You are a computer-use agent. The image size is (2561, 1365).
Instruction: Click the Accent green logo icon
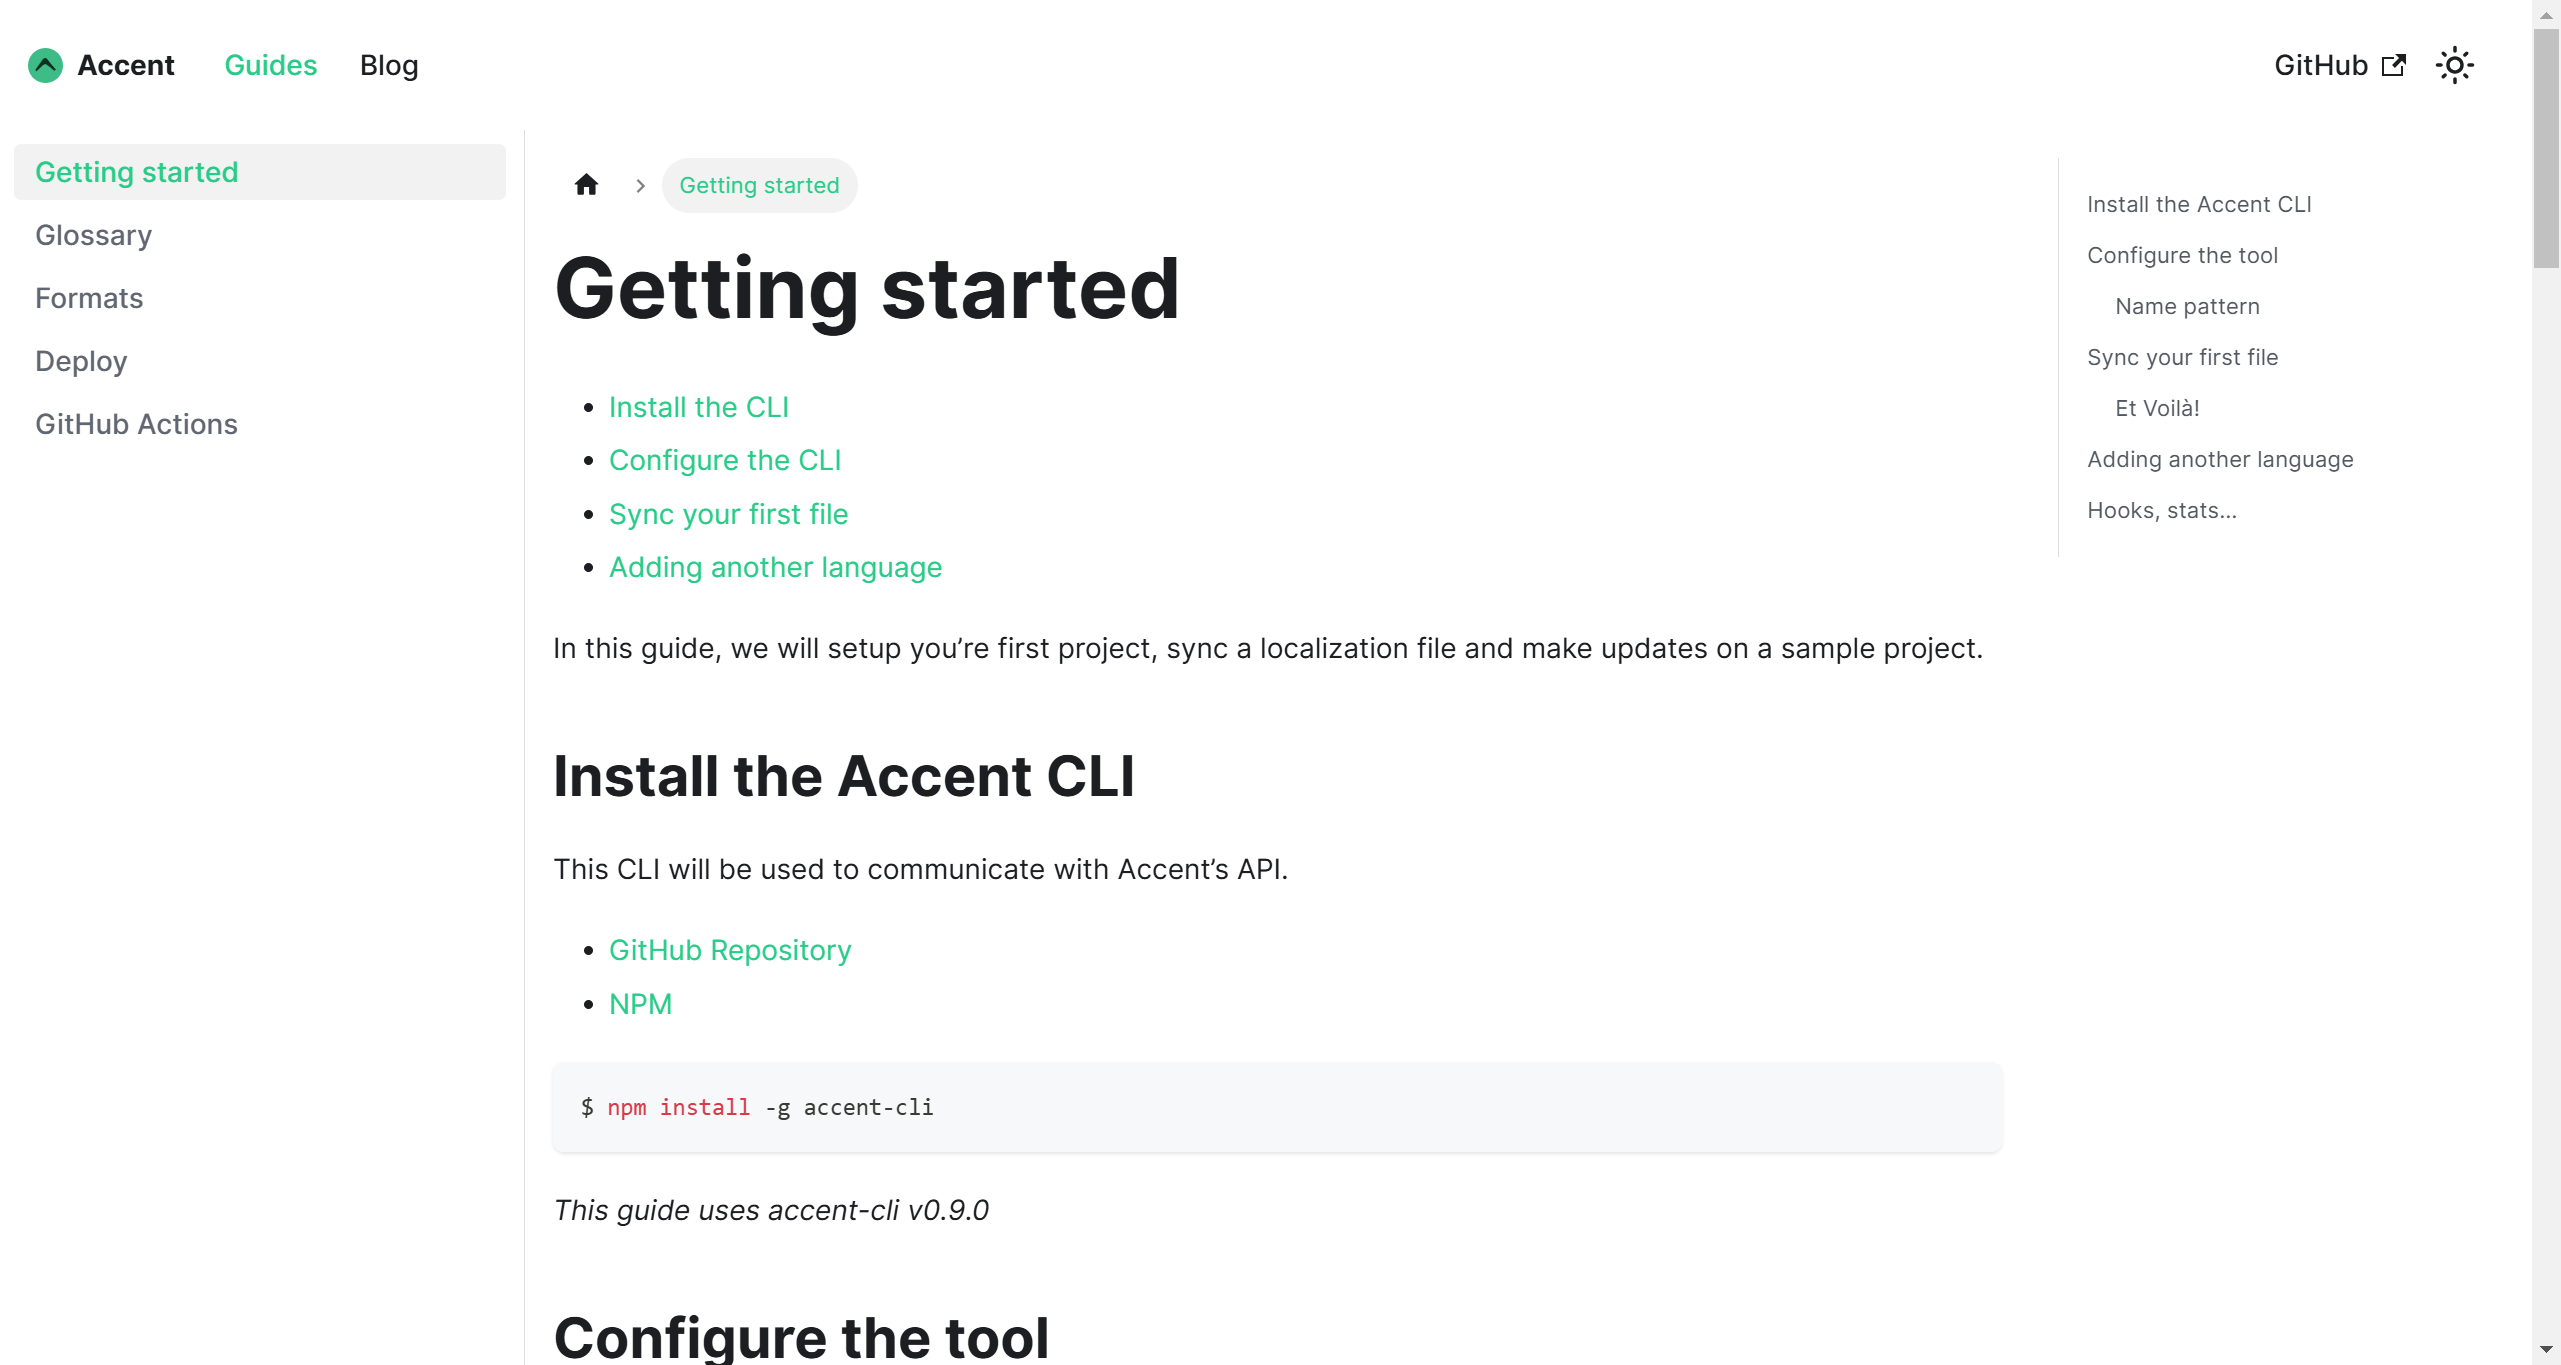(x=45, y=66)
